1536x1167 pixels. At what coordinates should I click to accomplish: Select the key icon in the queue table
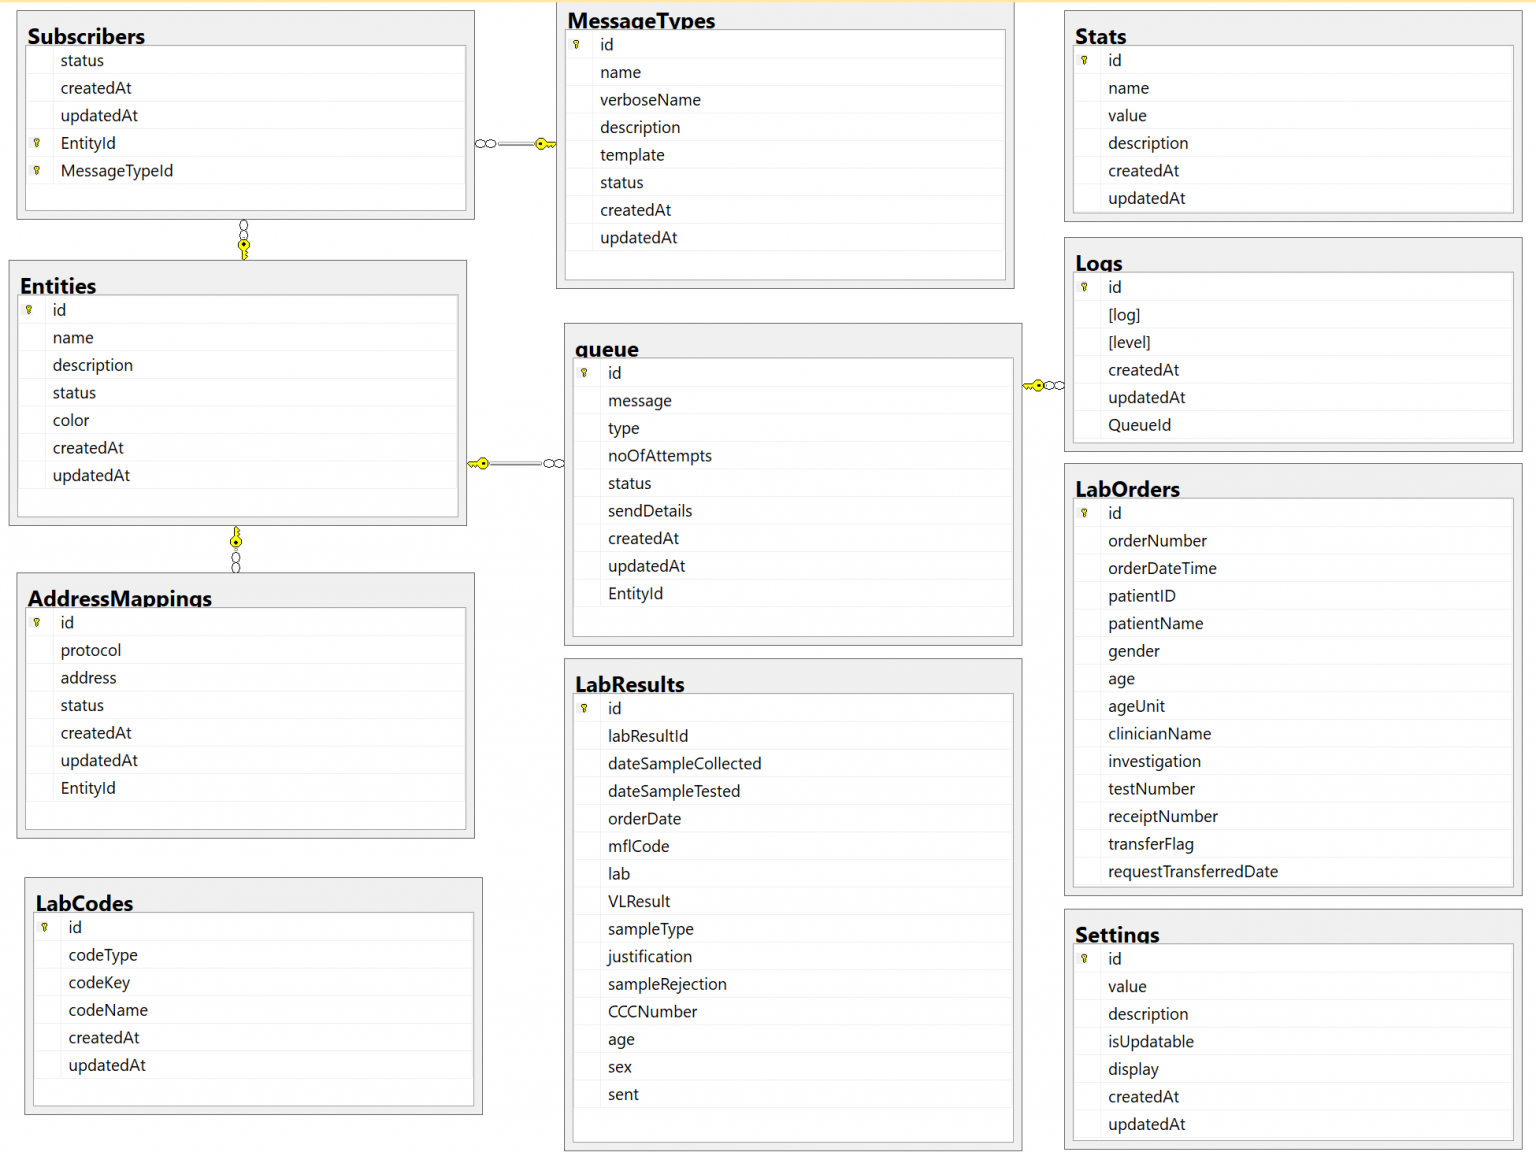[x=585, y=373]
